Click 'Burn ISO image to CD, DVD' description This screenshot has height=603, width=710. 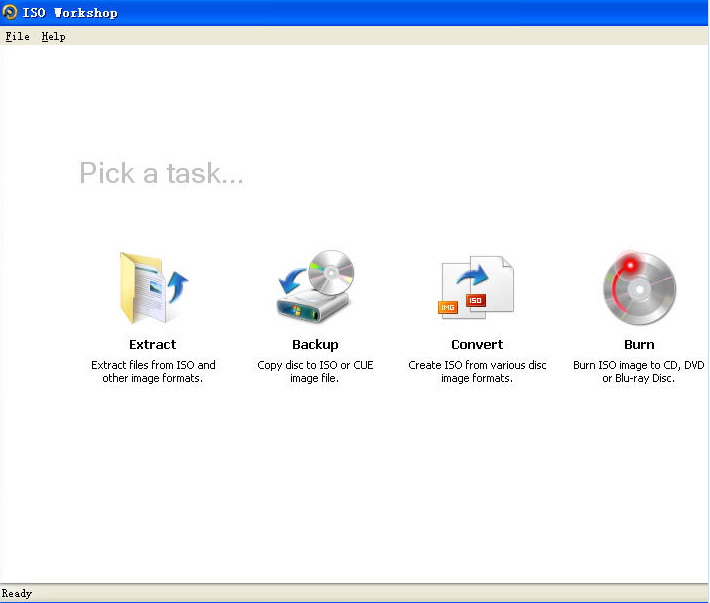coord(638,371)
